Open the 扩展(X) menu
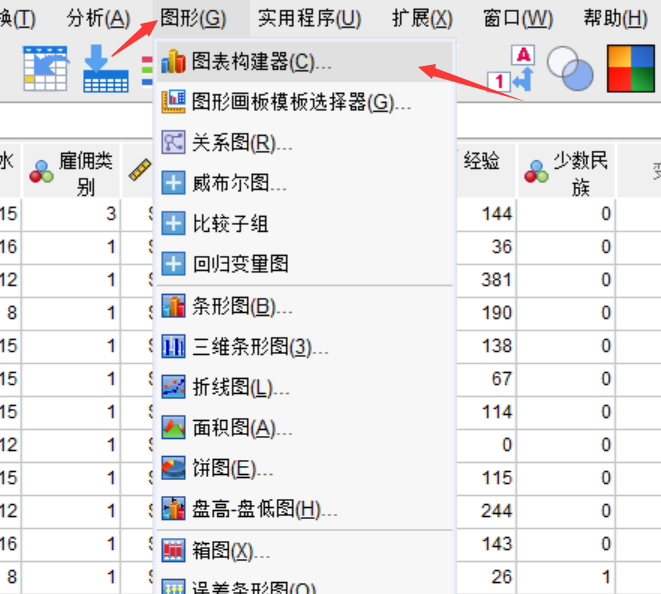 pyautogui.click(x=422, y=19)
